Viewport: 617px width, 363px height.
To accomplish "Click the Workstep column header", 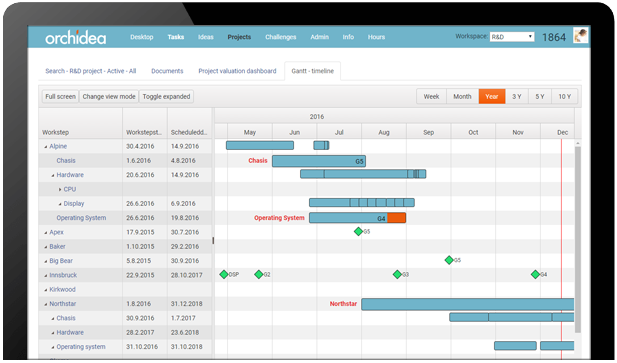I will point(81,123).
